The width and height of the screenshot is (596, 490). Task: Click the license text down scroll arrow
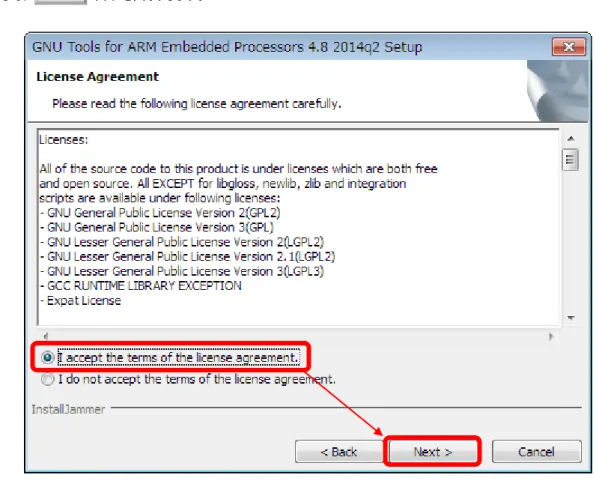click(x=571, y=318)
